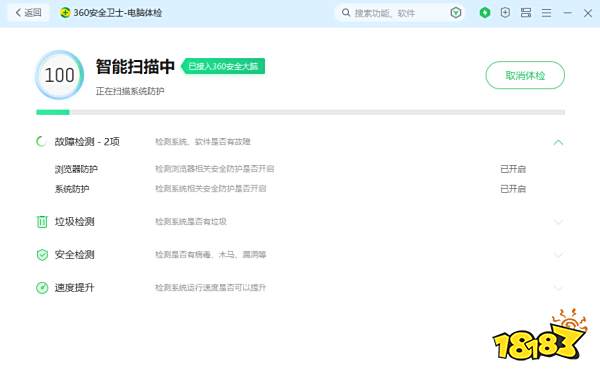Click the 安全检测 shield icon
Viewport: 600px width, 377px height.
[42, 255]
